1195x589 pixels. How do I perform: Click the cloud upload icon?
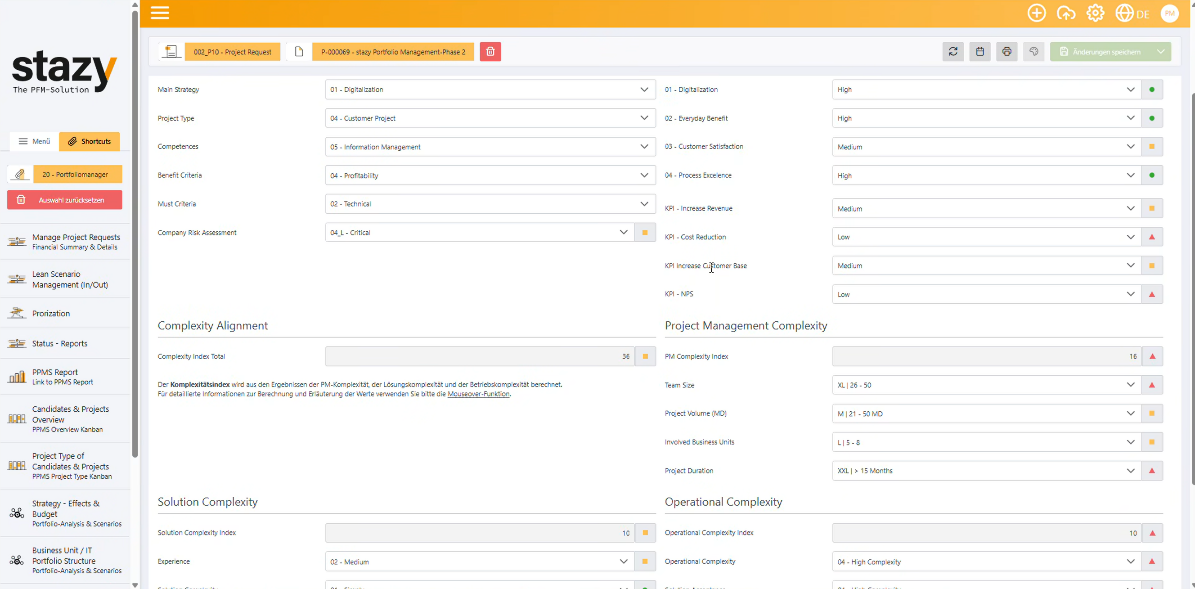pos(1066,13)
